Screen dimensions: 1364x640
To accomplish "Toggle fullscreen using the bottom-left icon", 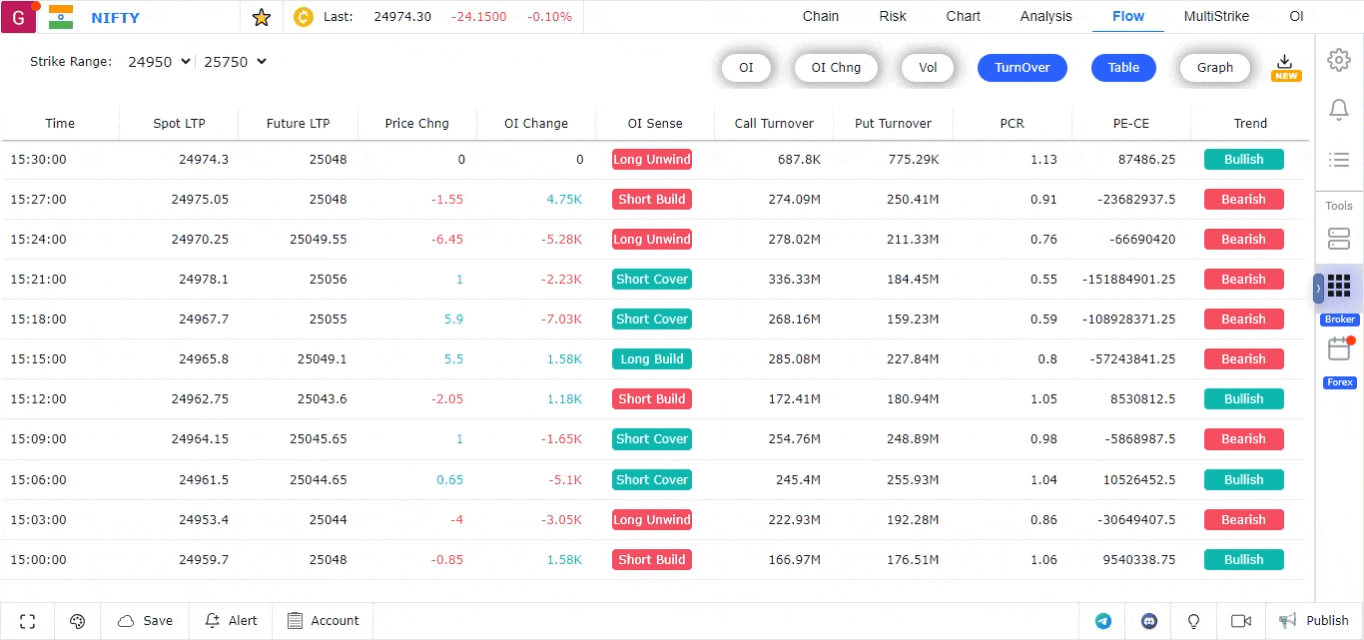I will coord(28,621).
